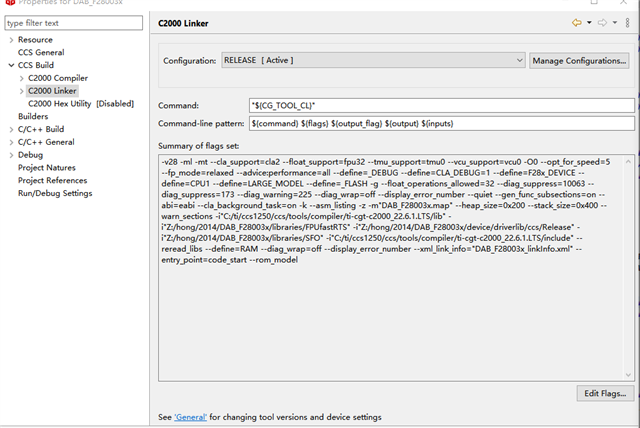Click the Edit Flags button

pos(605,393)
